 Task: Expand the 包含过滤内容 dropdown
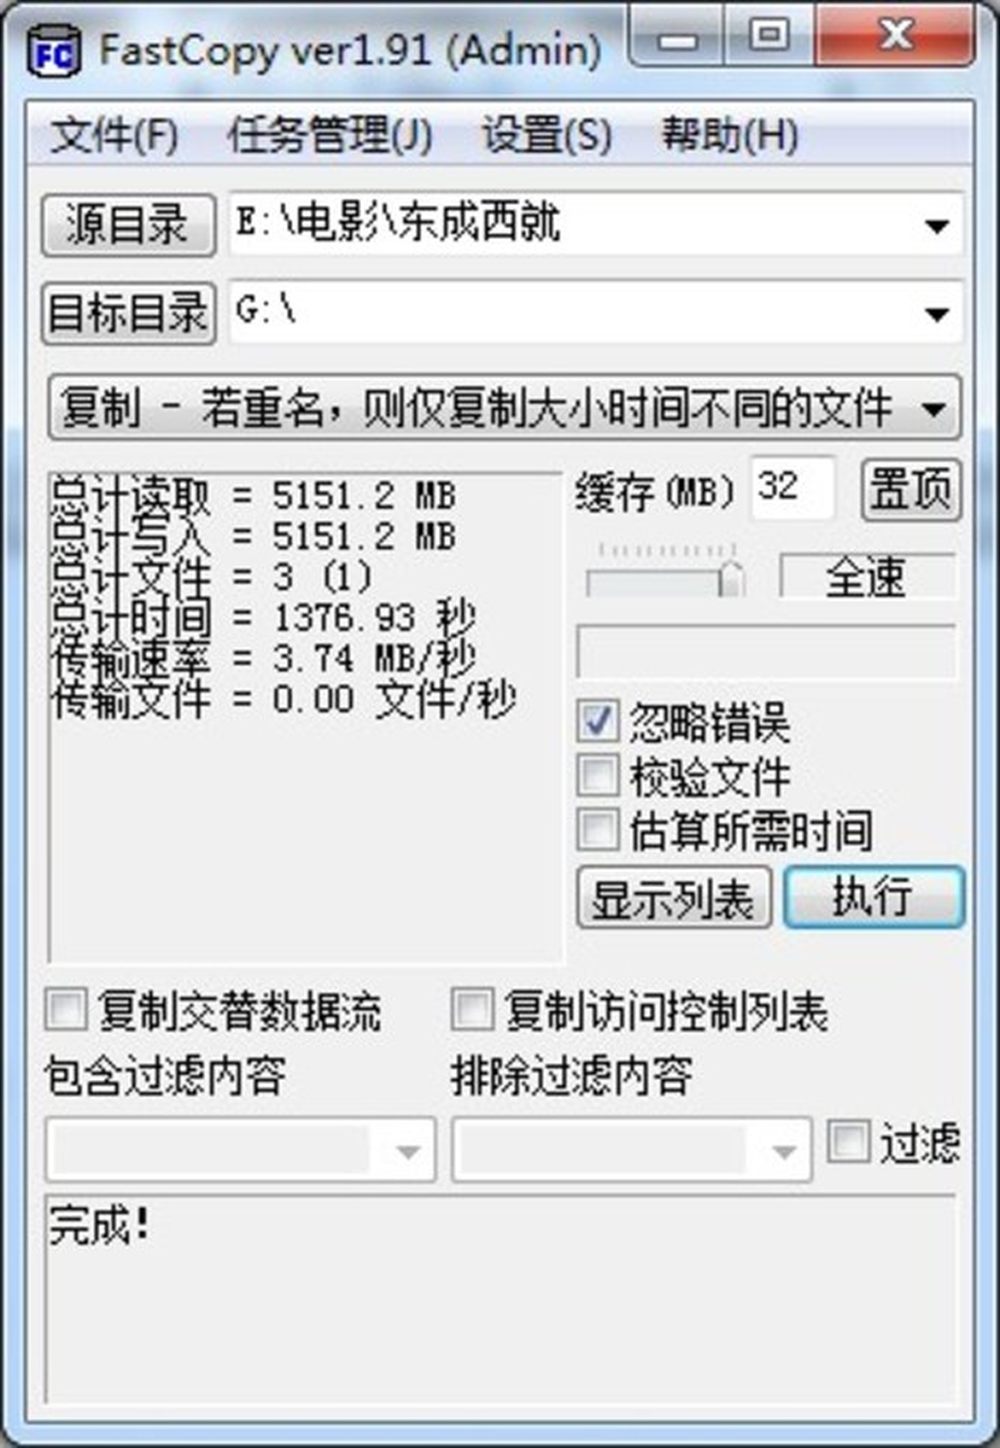407,1151
